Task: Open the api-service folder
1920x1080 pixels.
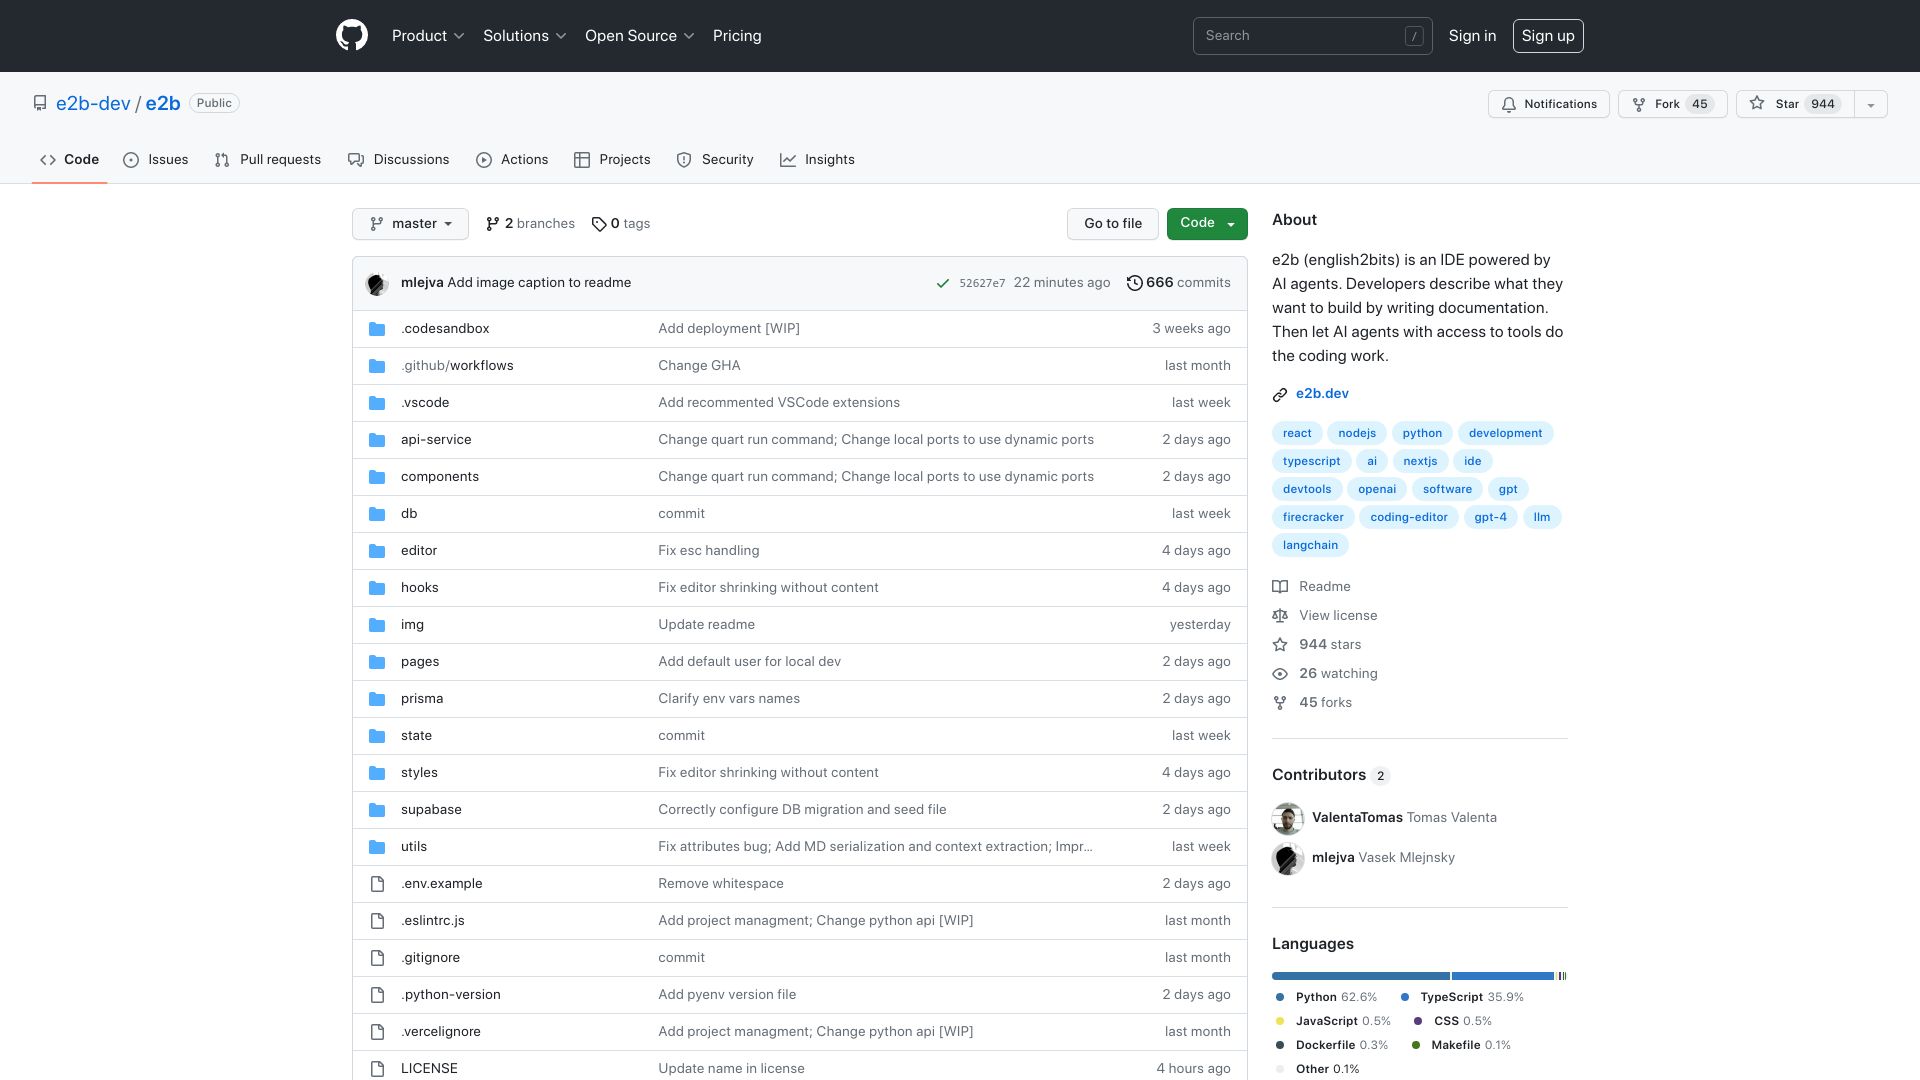Action: click(x=436, y=440)
